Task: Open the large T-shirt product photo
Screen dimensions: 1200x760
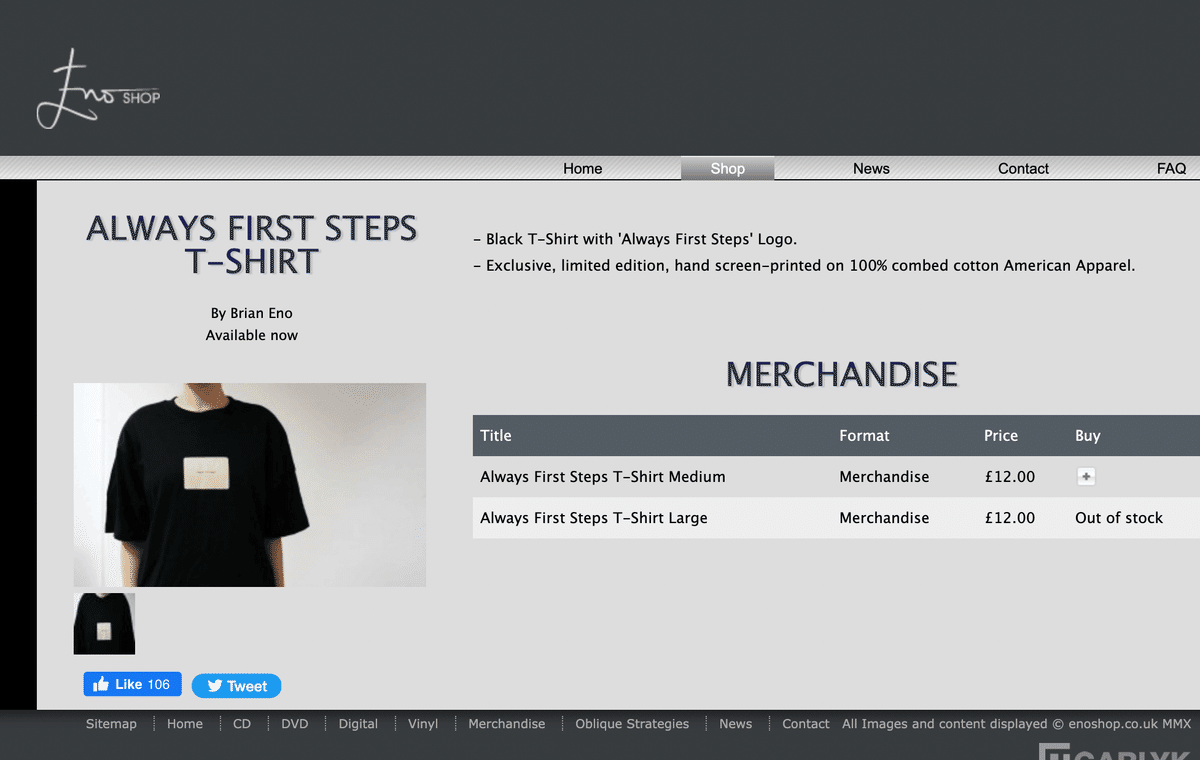Action: pyautogui.click(x=250, y=485)
